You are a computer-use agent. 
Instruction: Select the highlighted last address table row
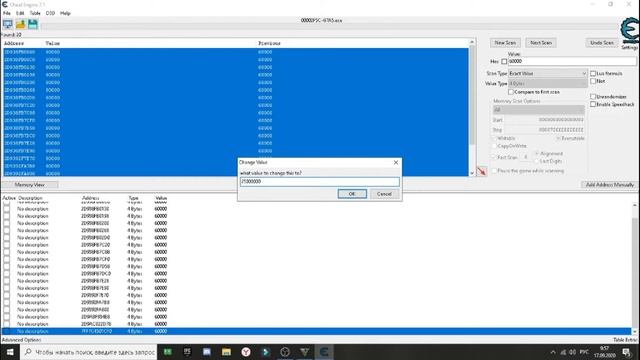pos(316,331)
